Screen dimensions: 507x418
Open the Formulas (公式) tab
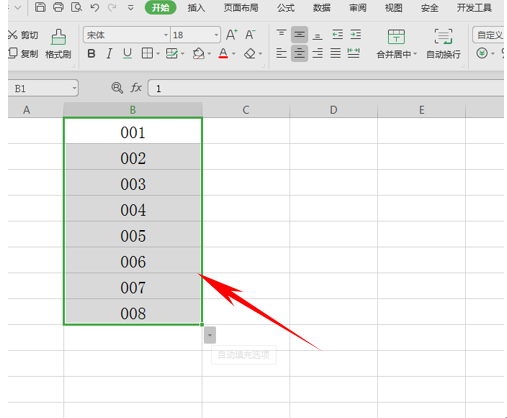tap(286, 8)
